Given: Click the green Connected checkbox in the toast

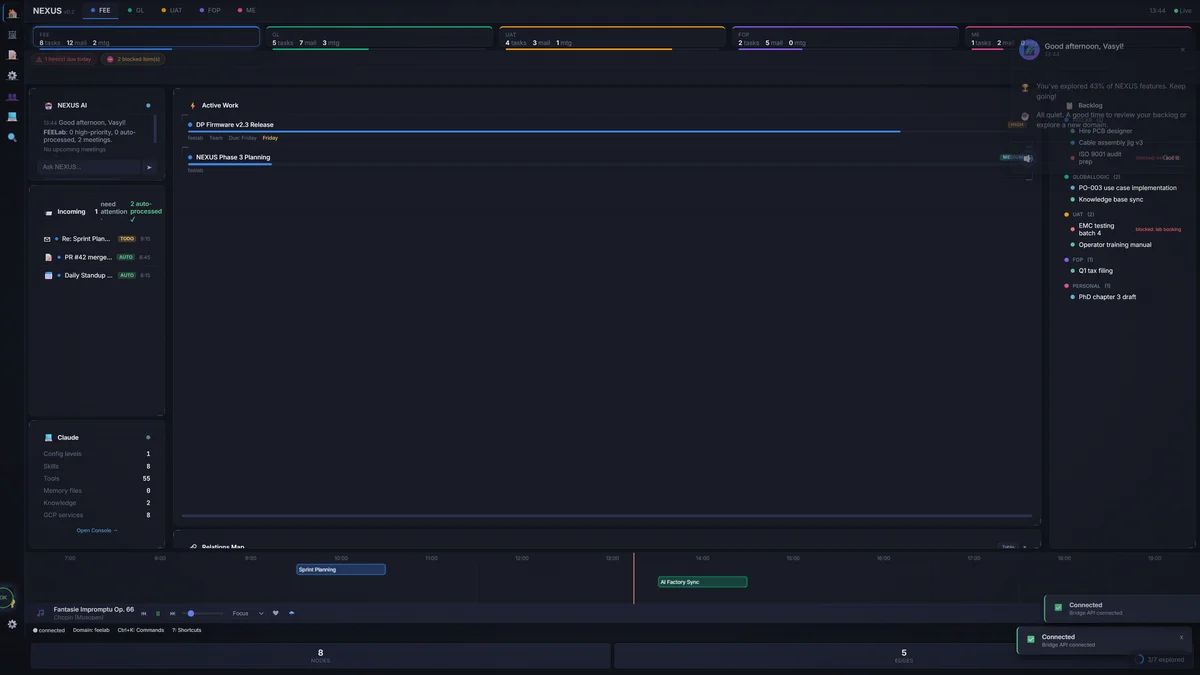Looking at the screenshot, I should tap(1030, 638).
